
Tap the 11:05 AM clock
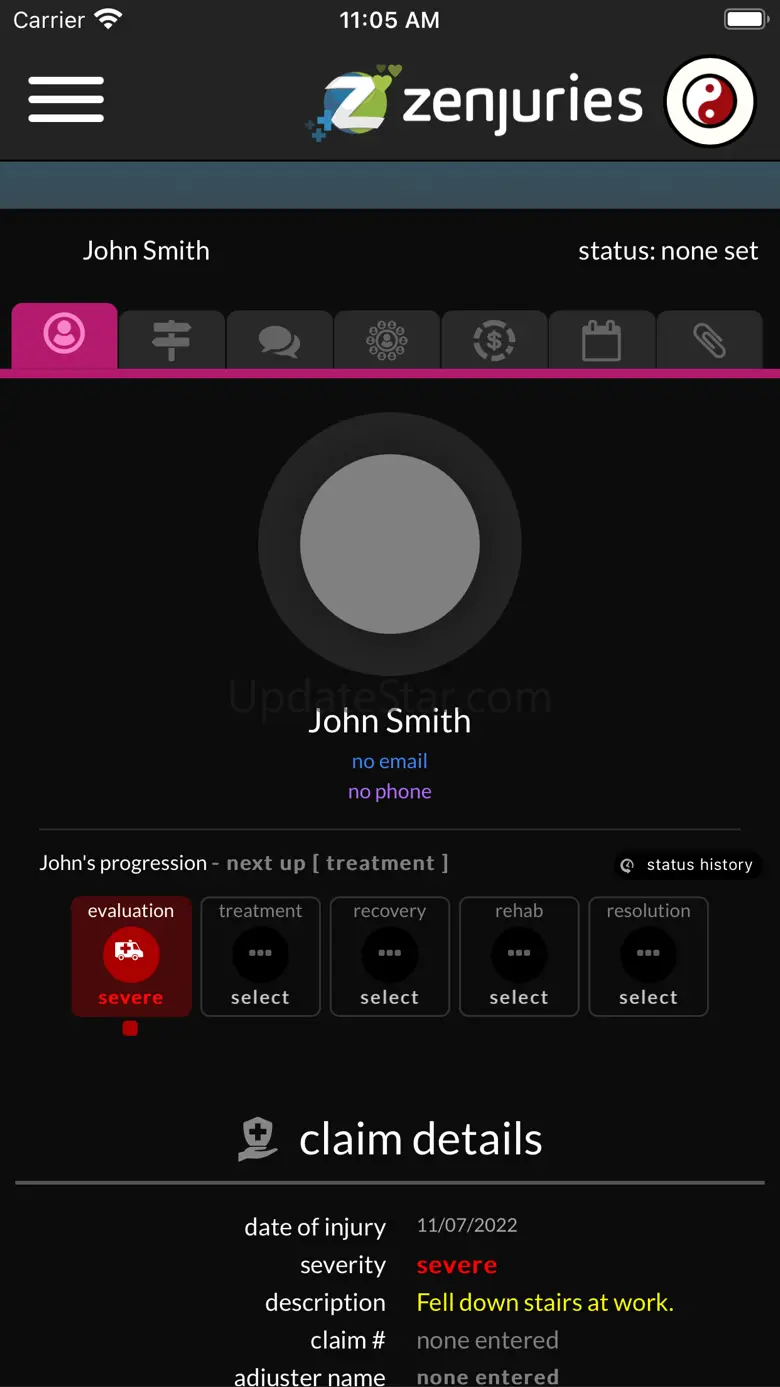[x=389, y=20]
